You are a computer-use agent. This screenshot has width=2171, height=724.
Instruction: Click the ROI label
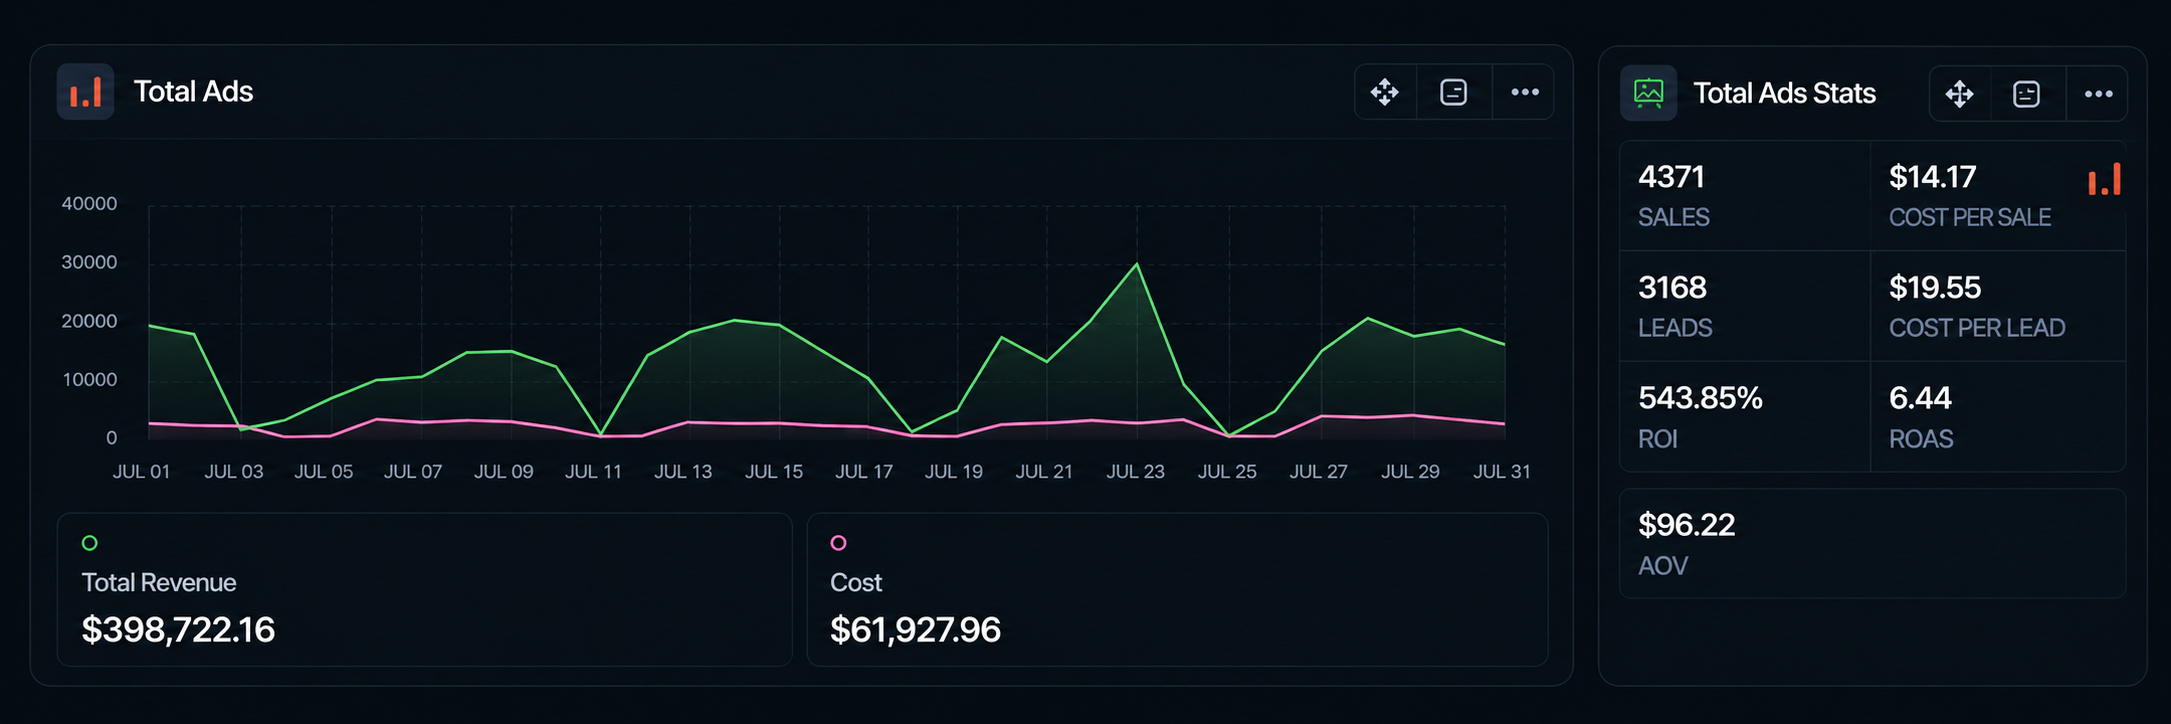1657,439
